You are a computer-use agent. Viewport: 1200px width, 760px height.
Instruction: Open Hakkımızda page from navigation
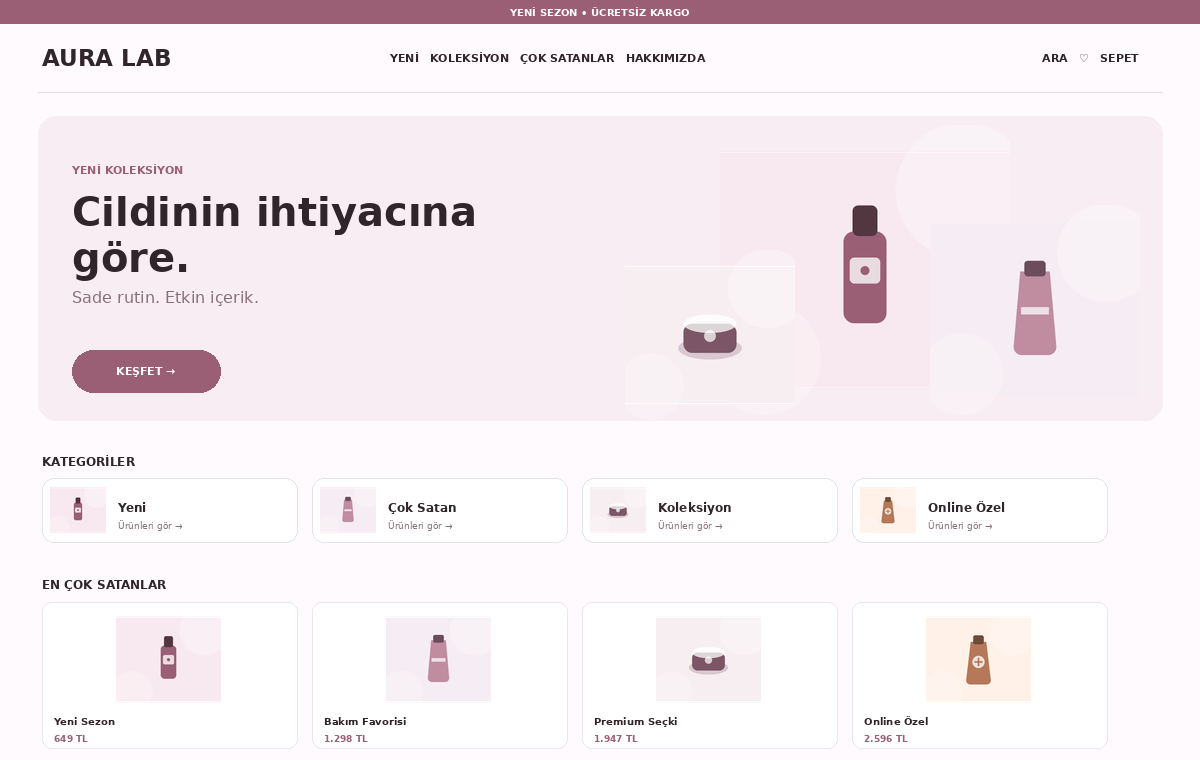pyautogui.click(x=666, y=58)
